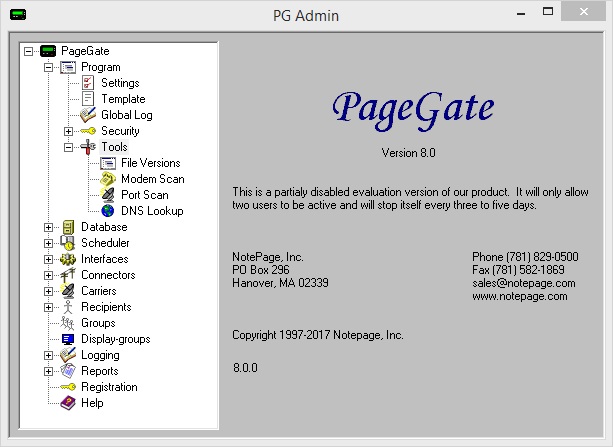Expand the Reports node
The image size is (613, 447).
[48, 371]
